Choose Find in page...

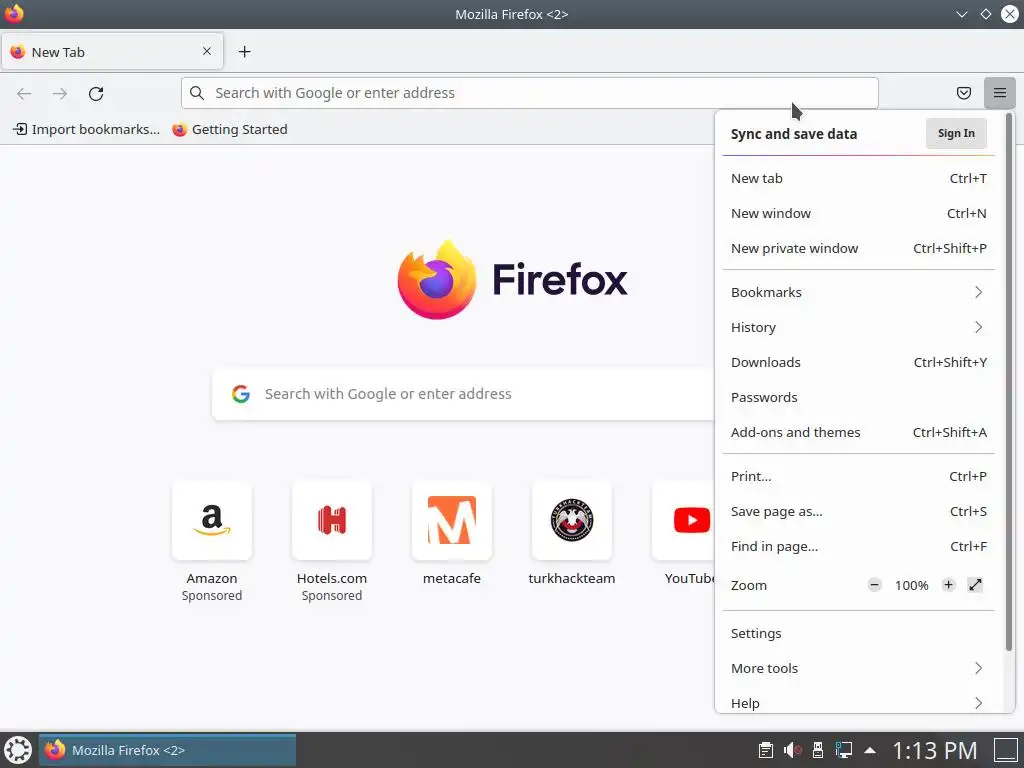[858, 547]
